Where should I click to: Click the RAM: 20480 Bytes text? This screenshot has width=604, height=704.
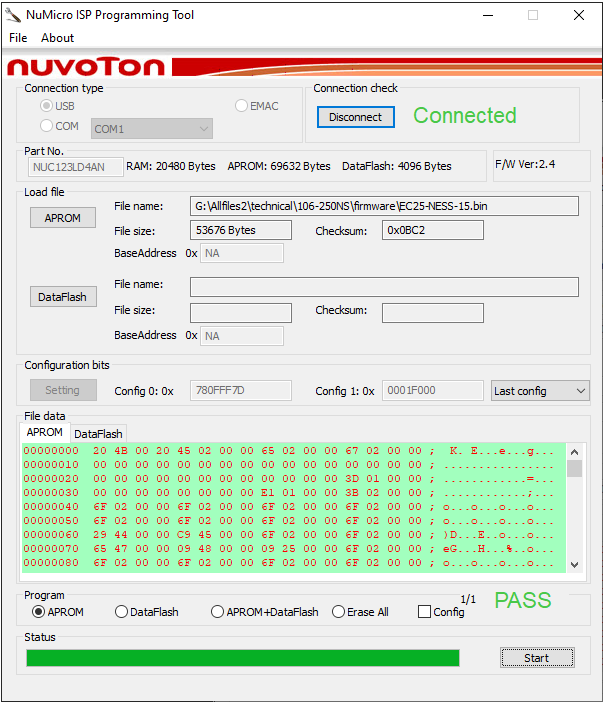click(x=171, y=166)
